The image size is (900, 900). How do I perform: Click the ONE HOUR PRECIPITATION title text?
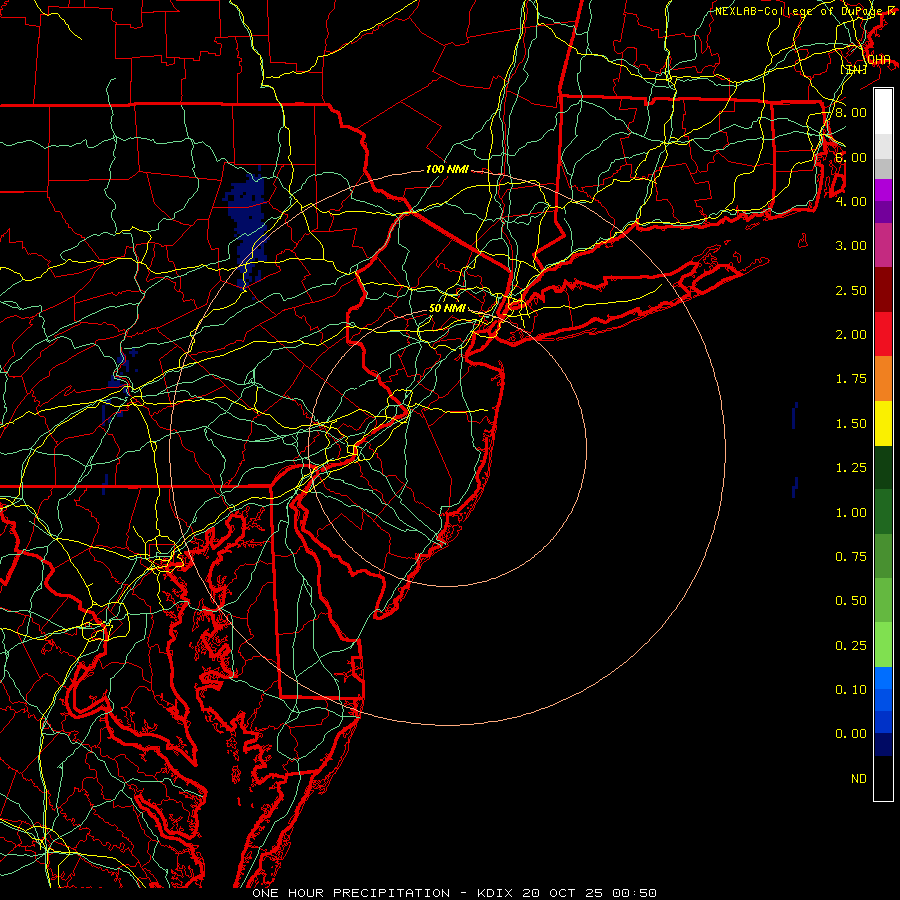(x=351, y=893)
